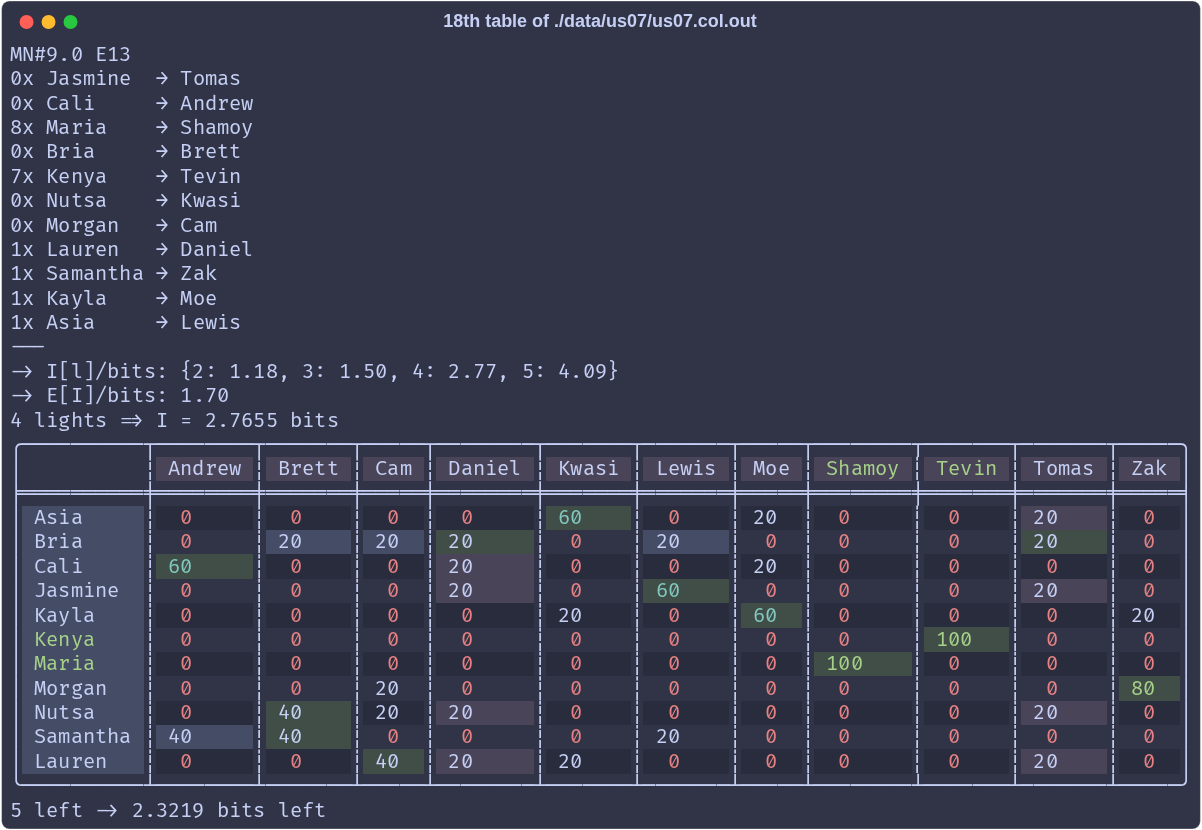Click Nutsa's 20 cell under Tomas
The height and width of the screenshot is (830, 1202).
[x=1064, y=712]
